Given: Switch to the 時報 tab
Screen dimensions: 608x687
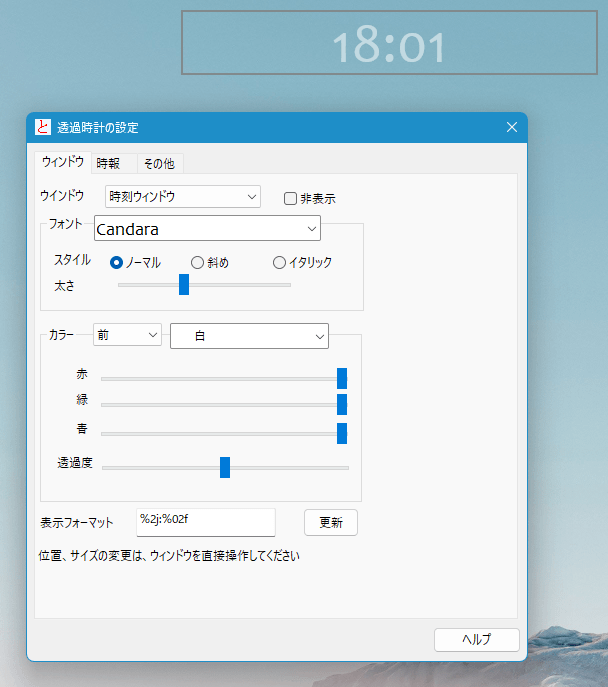Looking at the screenshot, I should tap(108, 163).
